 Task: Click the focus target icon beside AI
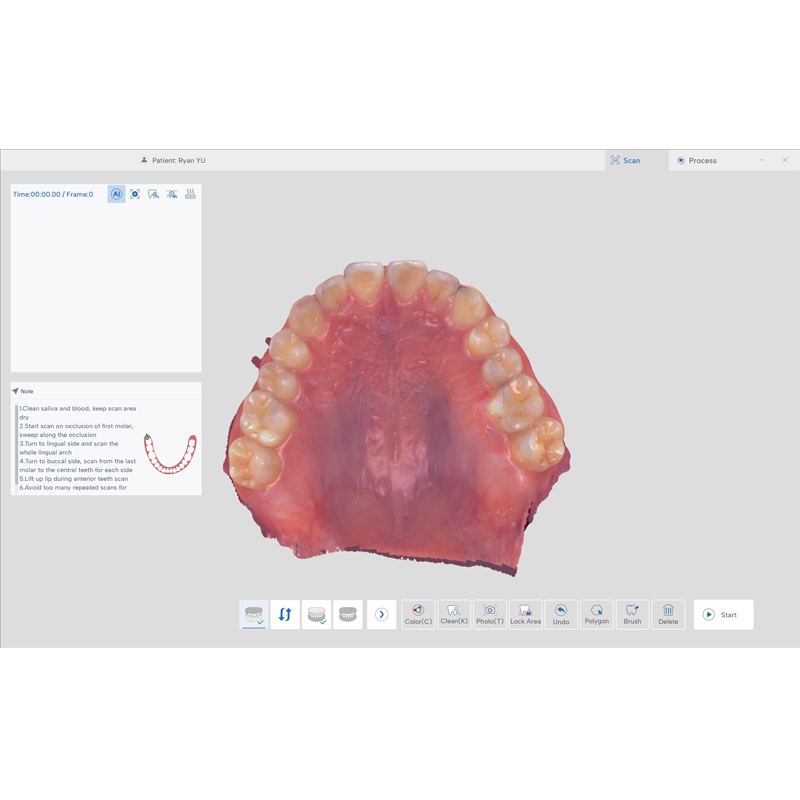tap(135, 194)
